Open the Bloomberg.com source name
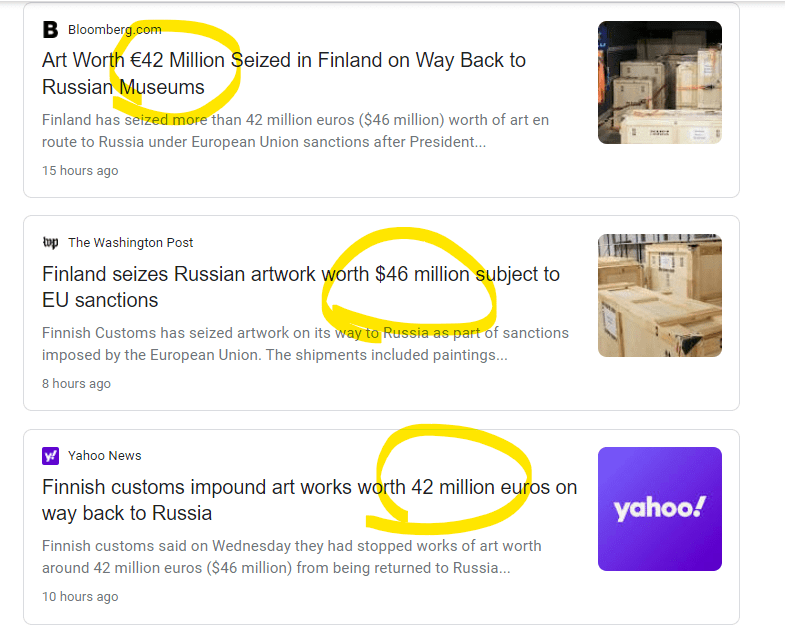 click(114, 30)
